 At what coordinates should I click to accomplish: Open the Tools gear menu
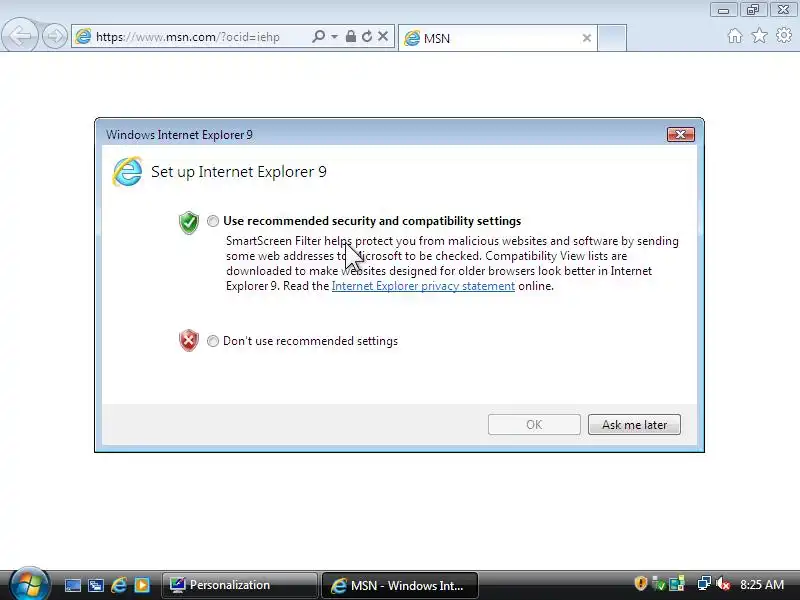(784, 35)
